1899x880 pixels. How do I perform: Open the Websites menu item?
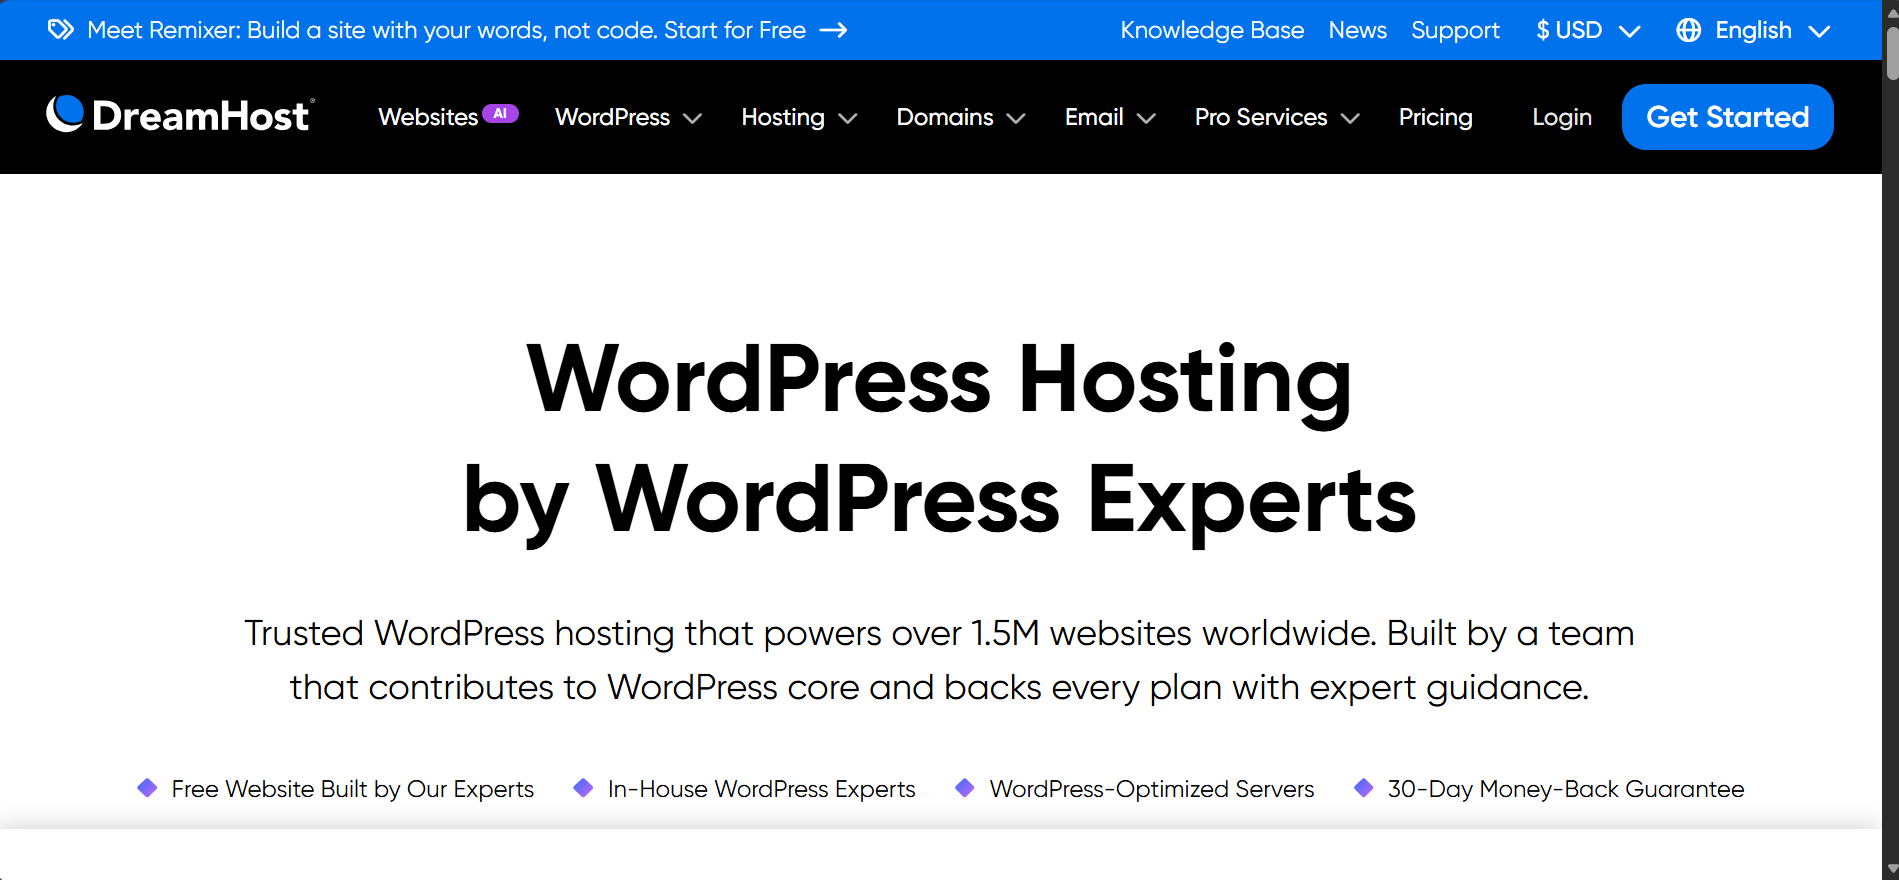tap(428, 117)
